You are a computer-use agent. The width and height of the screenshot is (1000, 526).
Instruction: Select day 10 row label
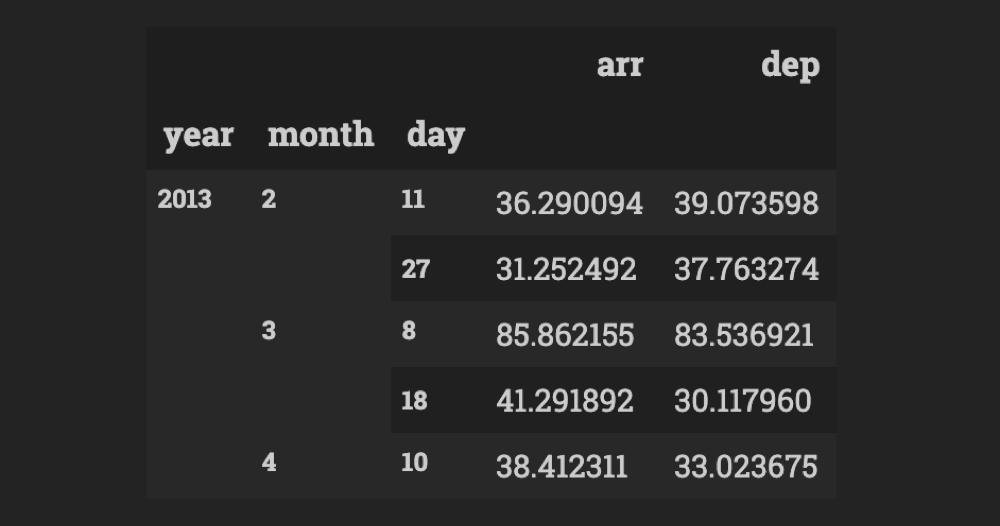click(x=414, y=462)
